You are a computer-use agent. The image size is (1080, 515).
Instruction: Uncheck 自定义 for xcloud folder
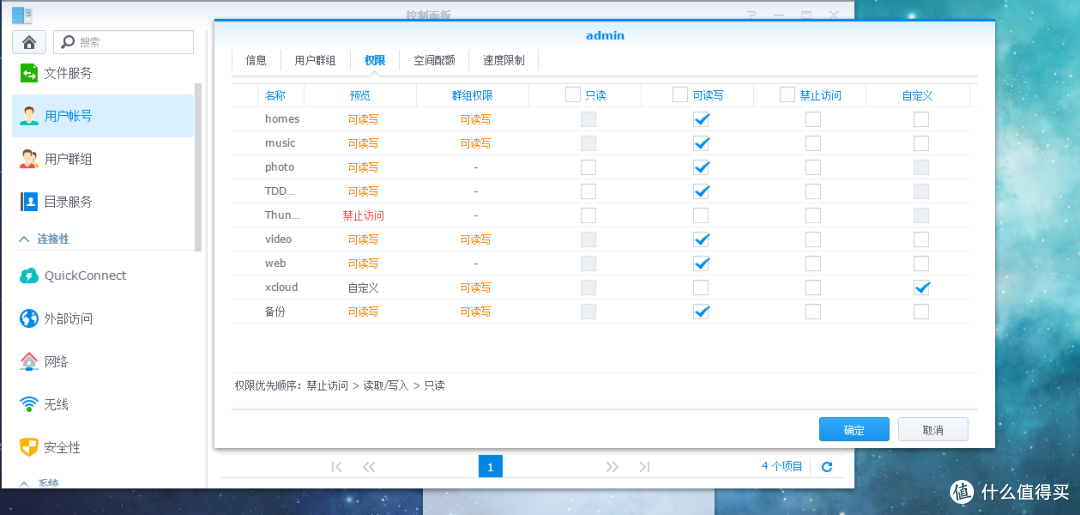pos(921,288)
